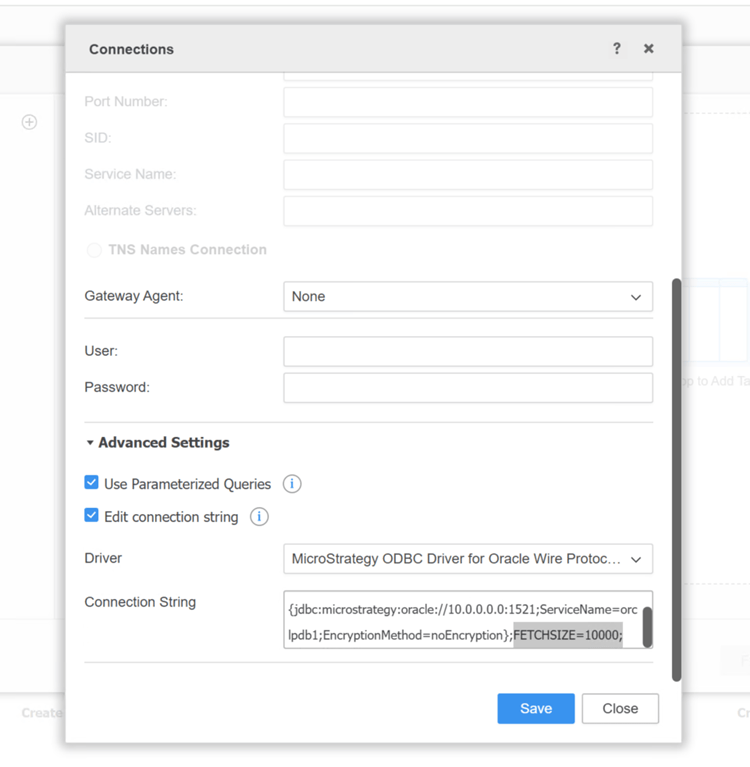Open the Gateway Agent dropdown
Image resolution: width=750 pixels, height=767 pixels.
[468, 297]
